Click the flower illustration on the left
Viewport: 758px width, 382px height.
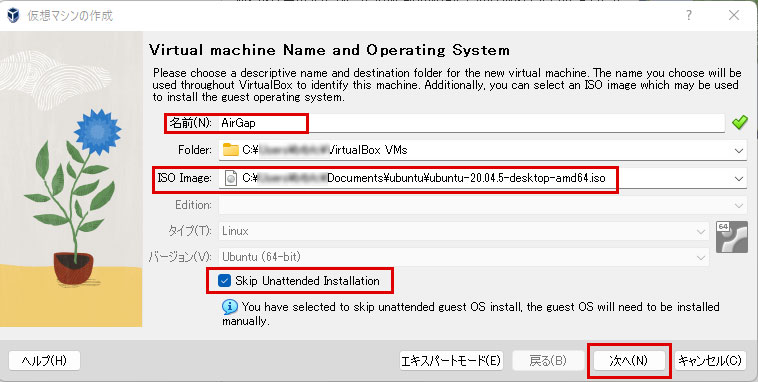[72, 179]
